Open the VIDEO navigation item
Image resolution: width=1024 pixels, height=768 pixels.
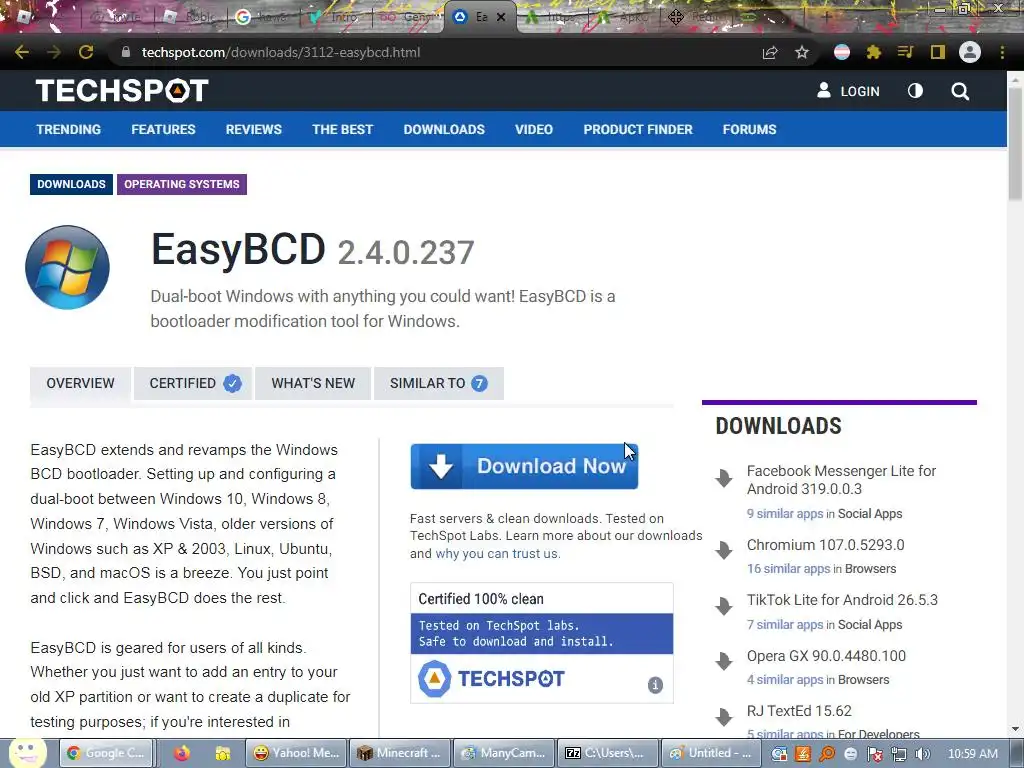[534, 129]
